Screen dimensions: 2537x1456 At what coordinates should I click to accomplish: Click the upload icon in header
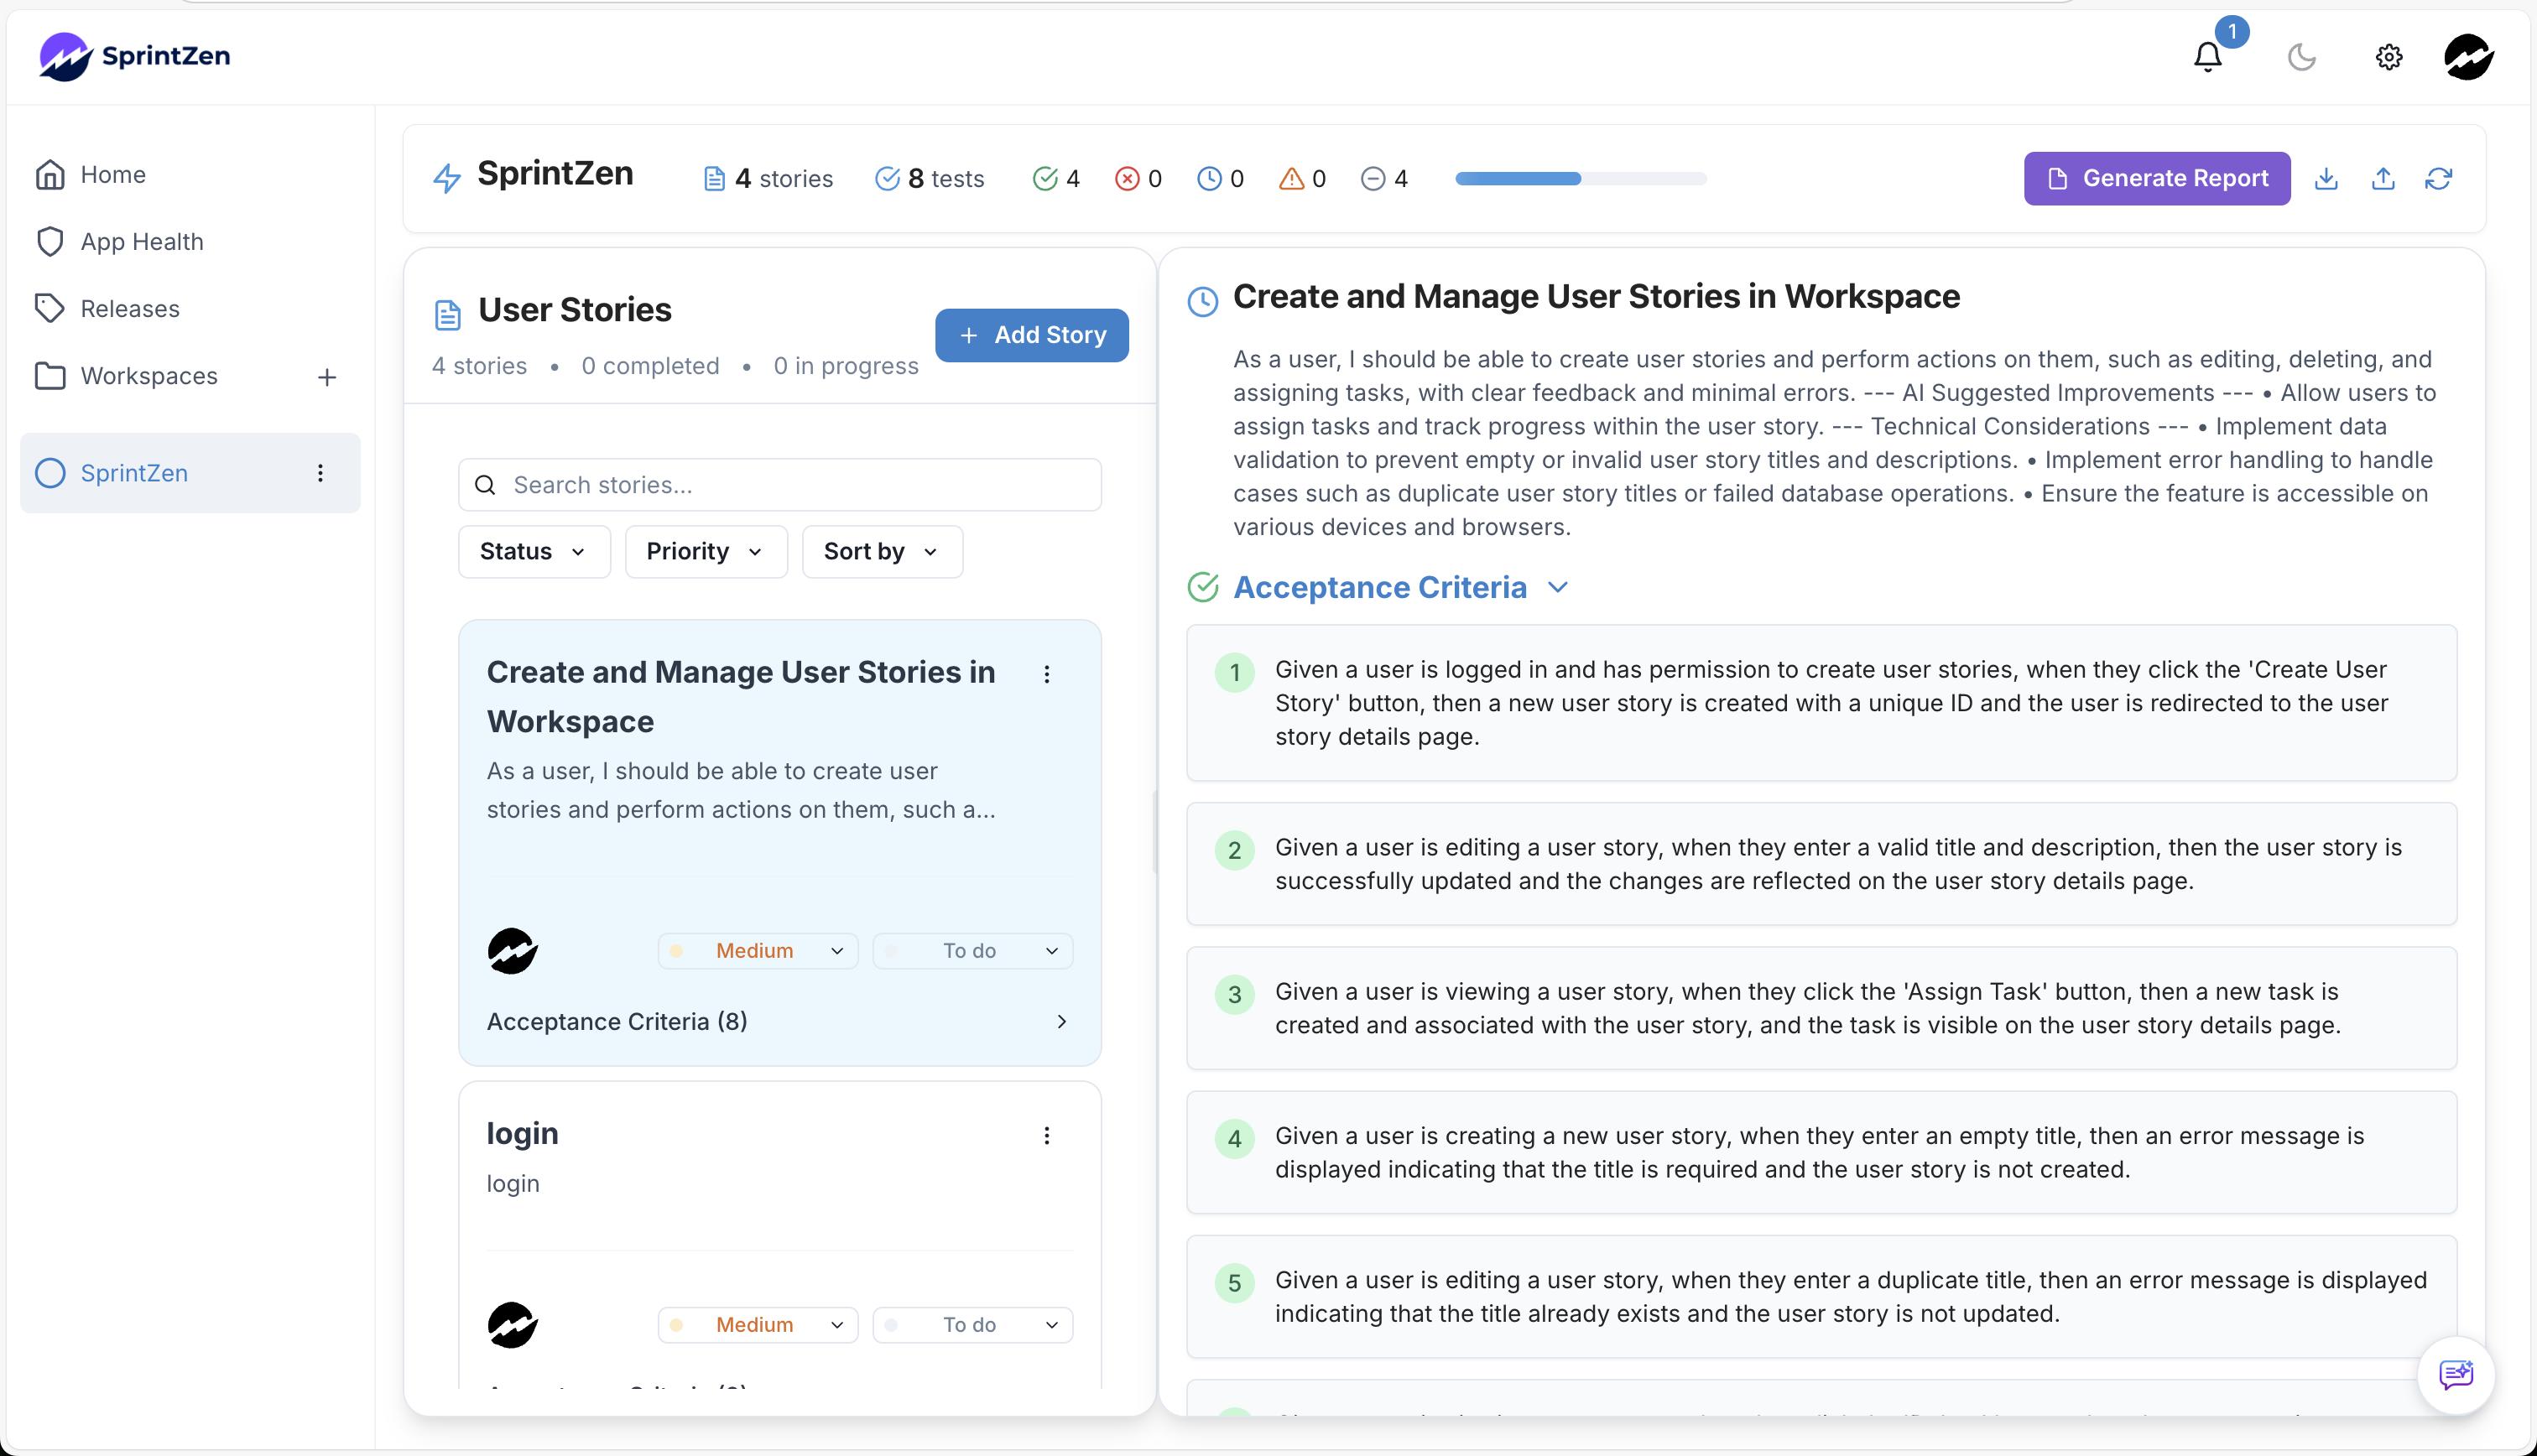[2383, 178]
